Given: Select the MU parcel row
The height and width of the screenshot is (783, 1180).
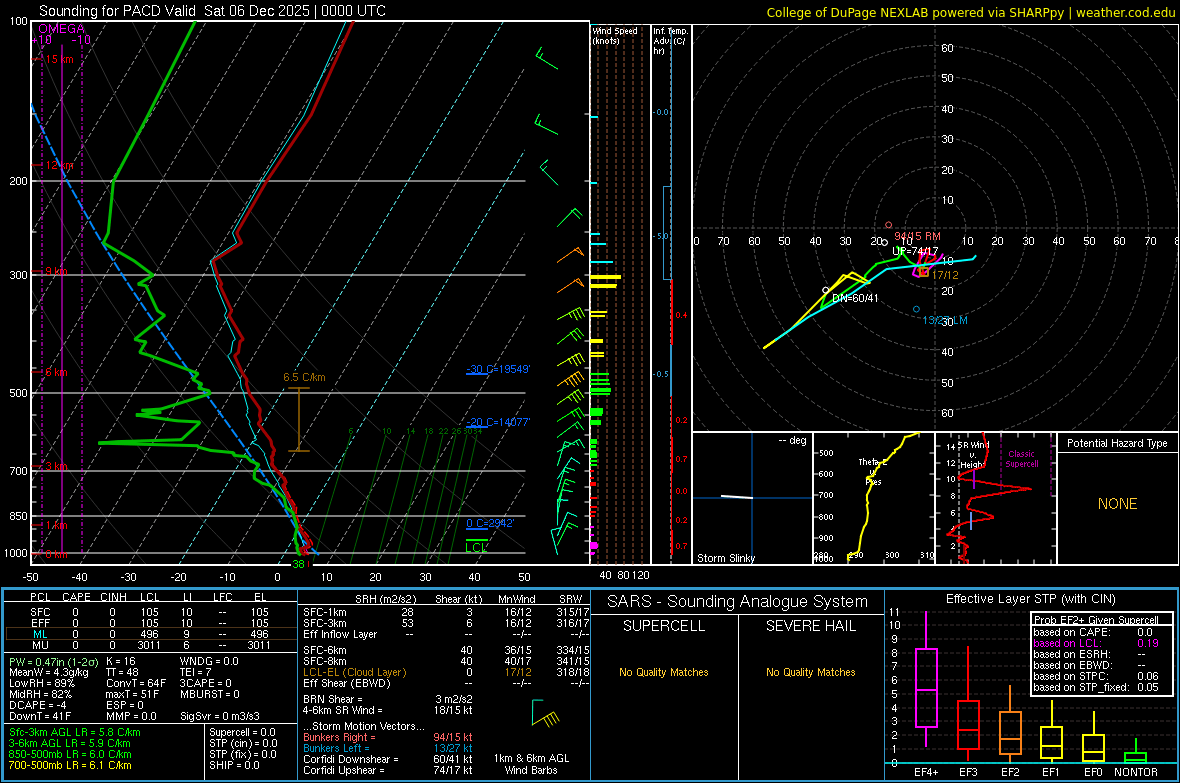Looking at the screenshot, I should pyautogui.click(x=150, y=644).
